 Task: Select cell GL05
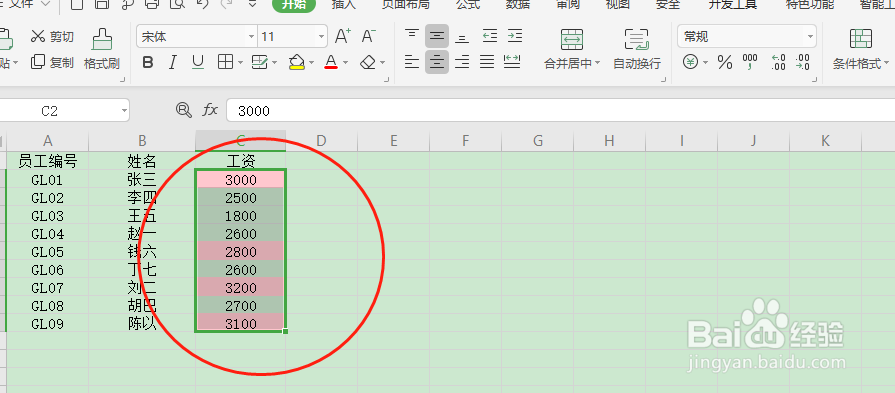point(47,252)
